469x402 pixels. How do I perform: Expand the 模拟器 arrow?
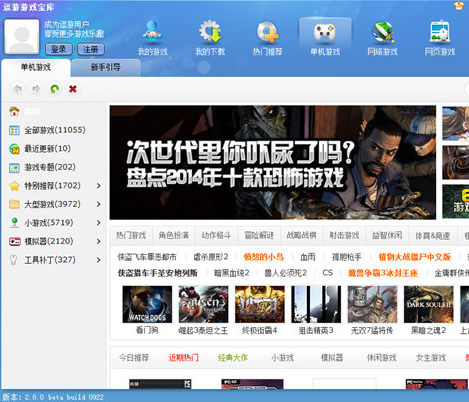98,241
